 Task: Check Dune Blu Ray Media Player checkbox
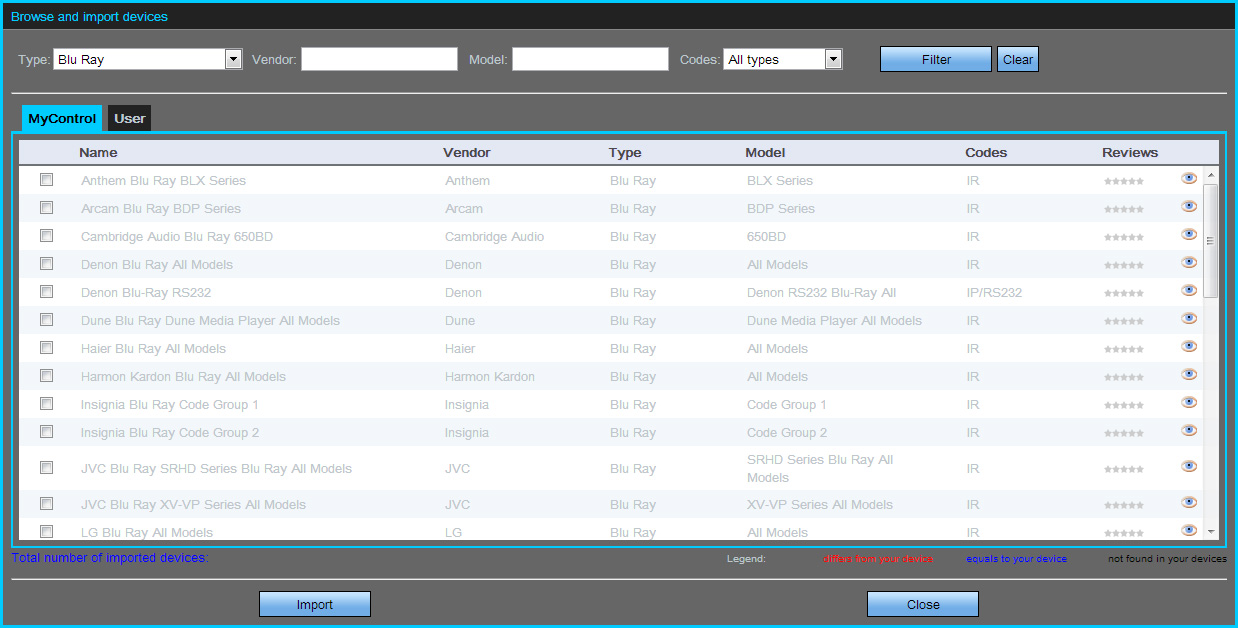[46, 320]
